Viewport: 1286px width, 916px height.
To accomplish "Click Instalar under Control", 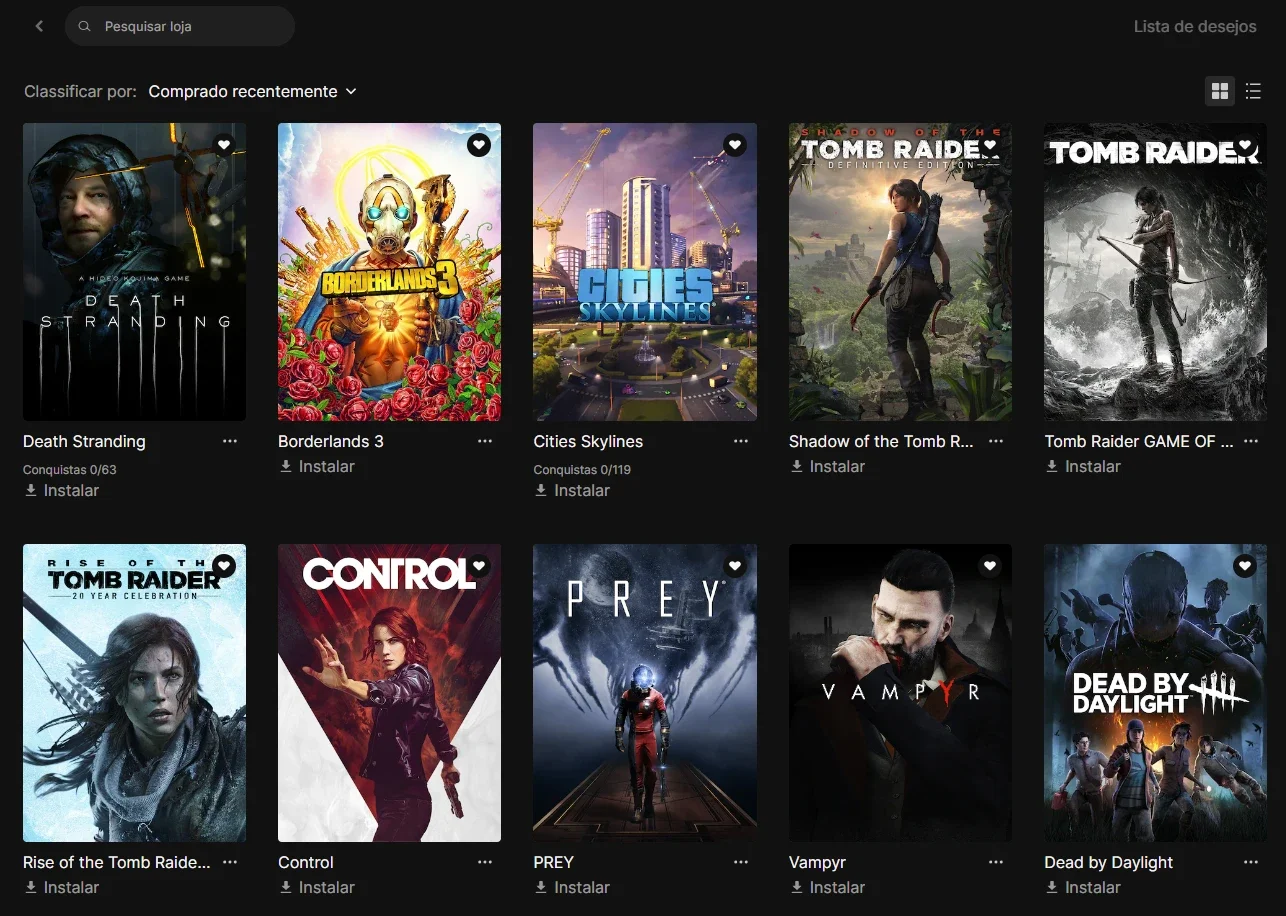I will 317,887.
